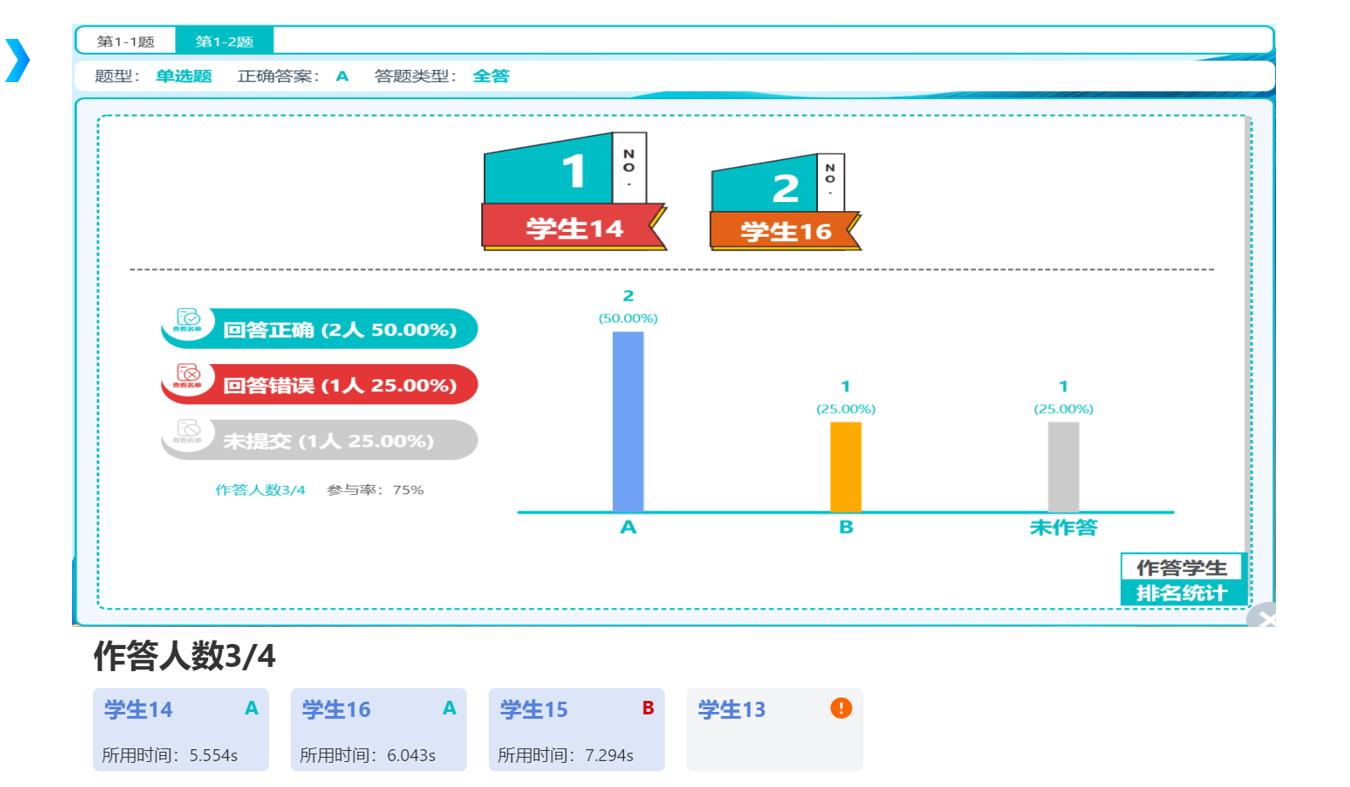Click the 回答错误 (1人 25.00%) button
The image size is (1350, 787).
(339, 385)
